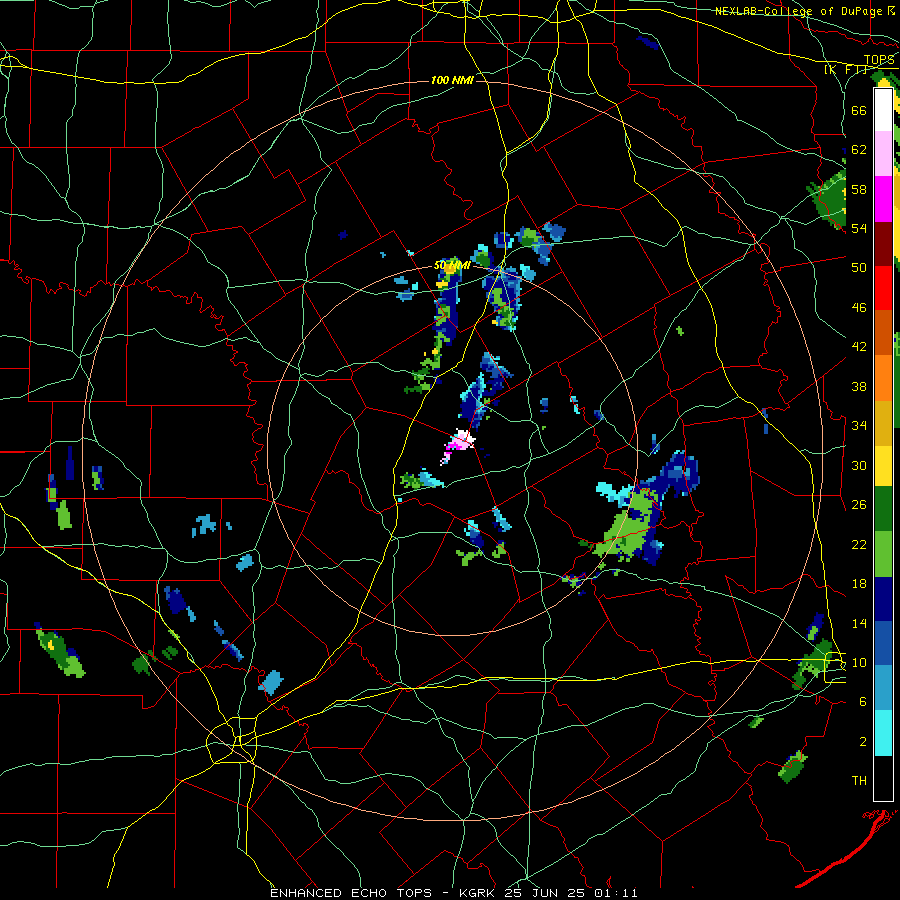The height and width of the screenshot is (900, 900).
Task: Pick the cyan legend swatch
Action: tap(883, 733)
